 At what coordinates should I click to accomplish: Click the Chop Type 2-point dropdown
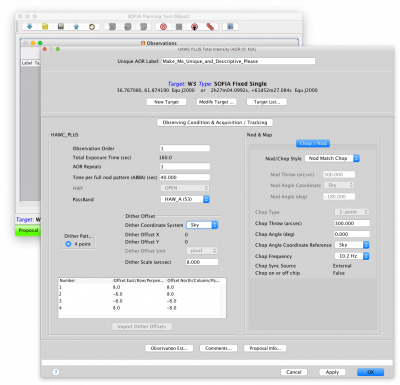tap(352, 212)
